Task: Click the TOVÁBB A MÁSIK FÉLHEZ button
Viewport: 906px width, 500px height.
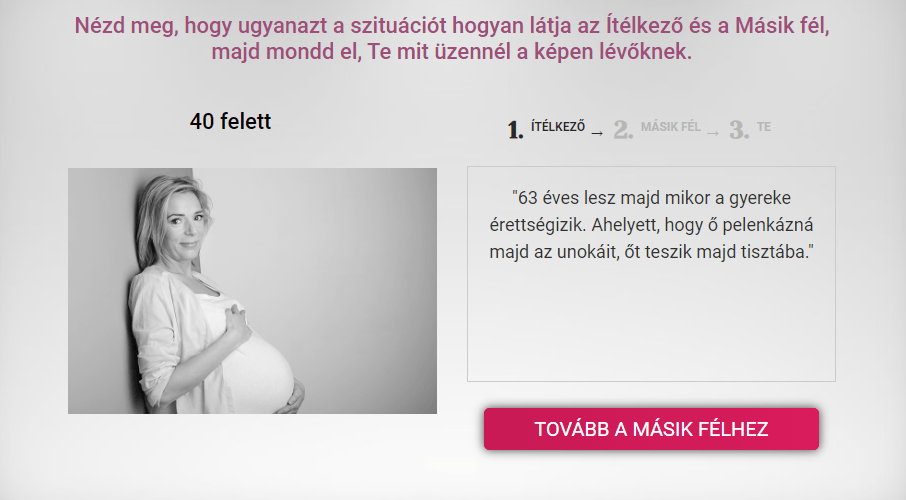Action: pyautogui.click(x=651, y=429)
